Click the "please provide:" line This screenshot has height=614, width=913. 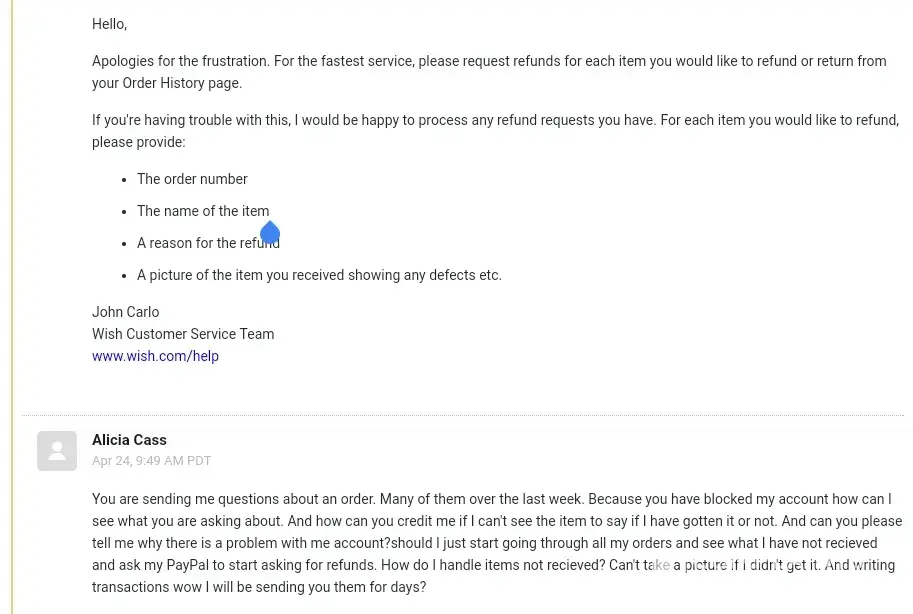tap(138, 142)
